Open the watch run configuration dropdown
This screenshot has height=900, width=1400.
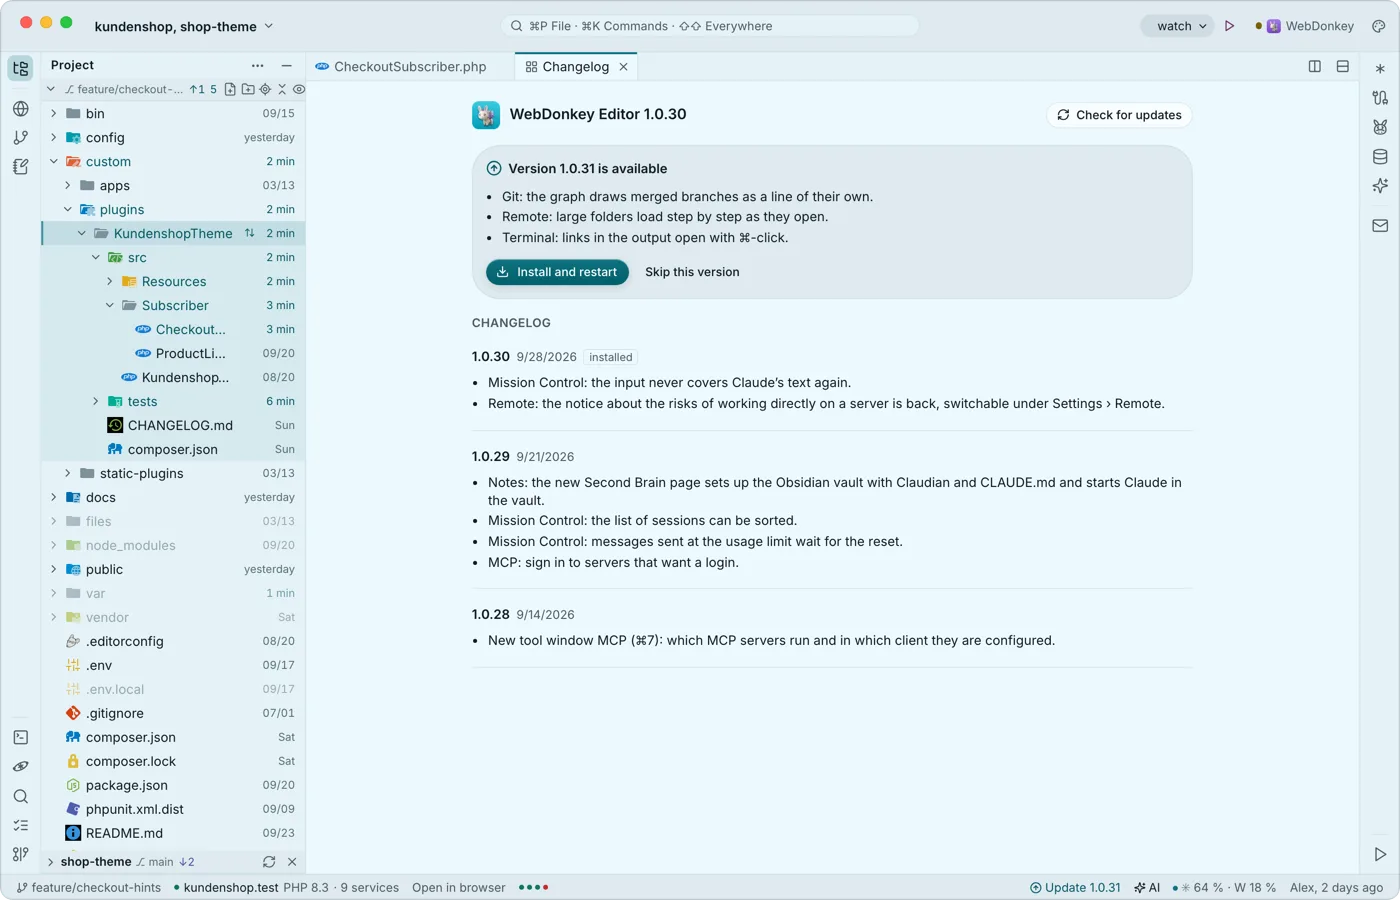1178,26
